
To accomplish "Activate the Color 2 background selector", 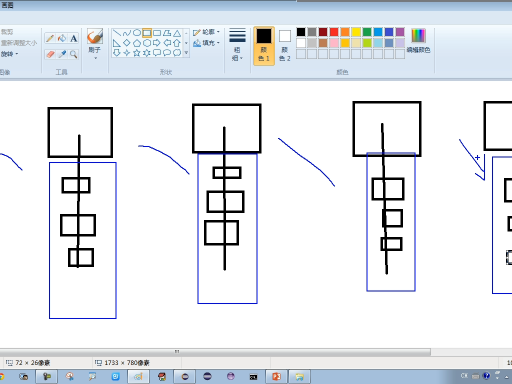I will [x=285, y=46].
